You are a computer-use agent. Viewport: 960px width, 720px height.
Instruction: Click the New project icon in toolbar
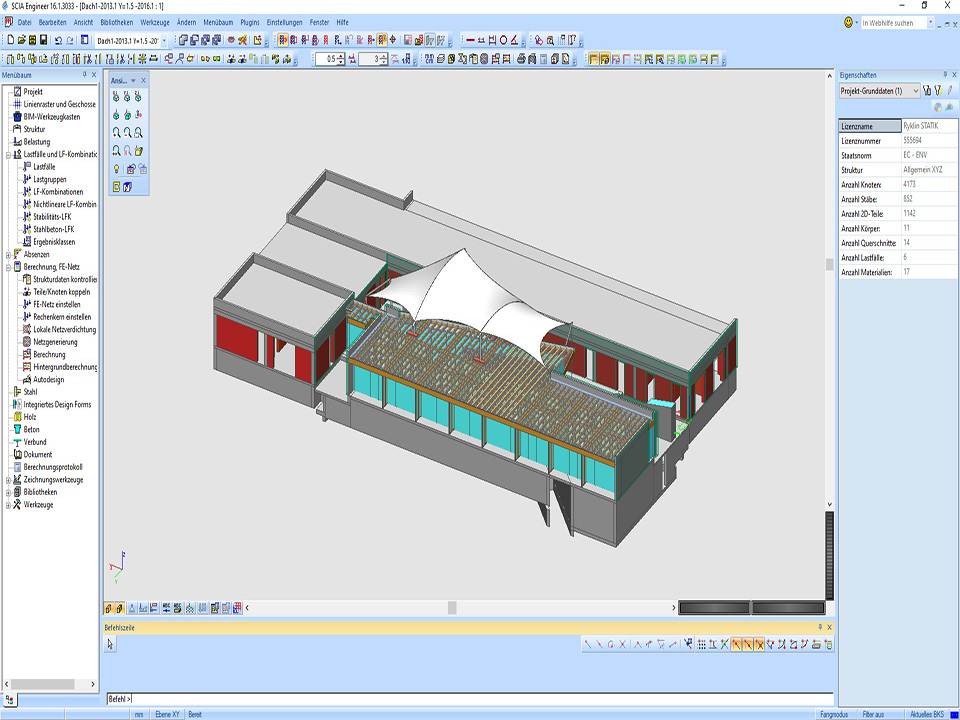[9, 40]
